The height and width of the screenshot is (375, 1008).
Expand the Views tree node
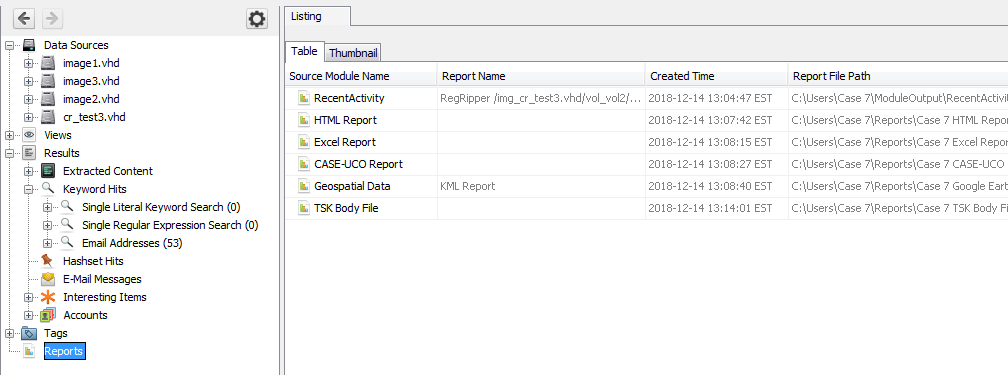[9, 135]
